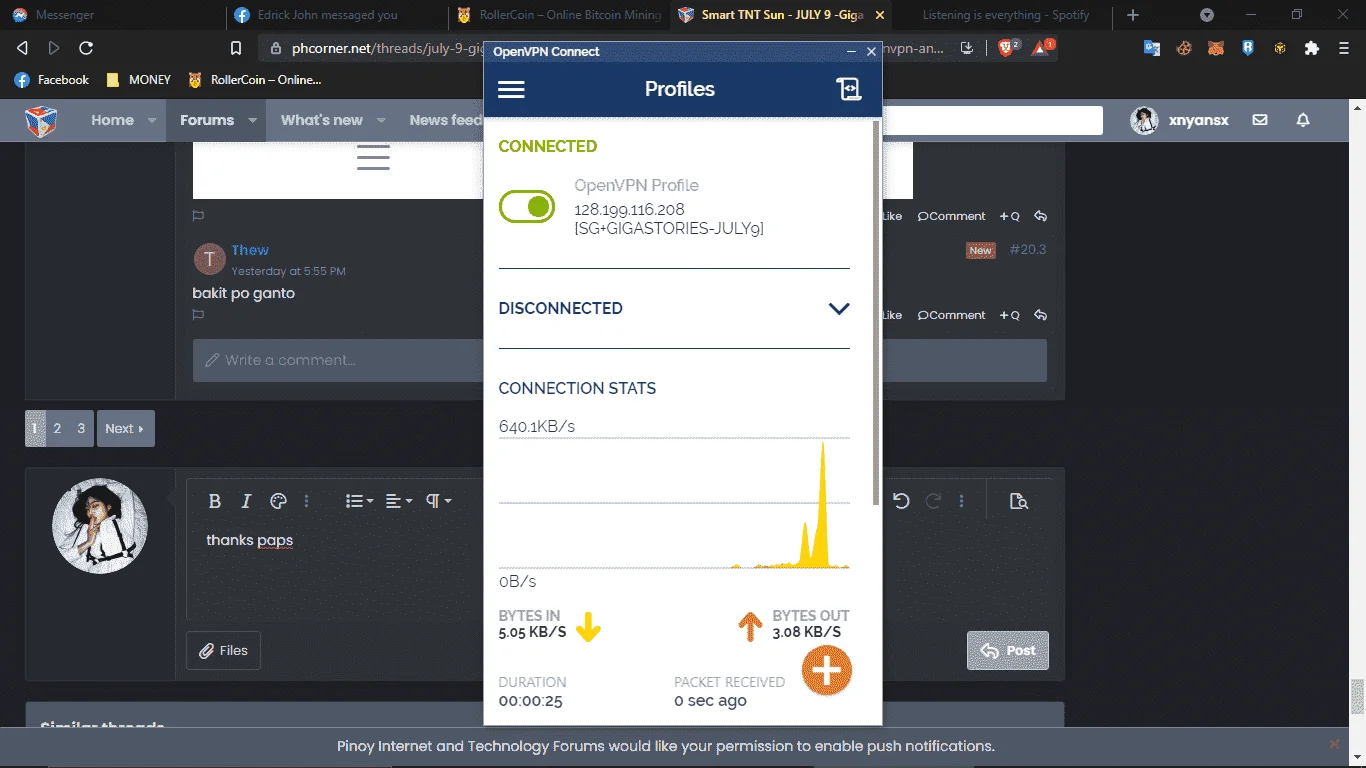This screenshot has width=1366, height=768.
Task: Open the Home nav item
Action: (112, 120)
